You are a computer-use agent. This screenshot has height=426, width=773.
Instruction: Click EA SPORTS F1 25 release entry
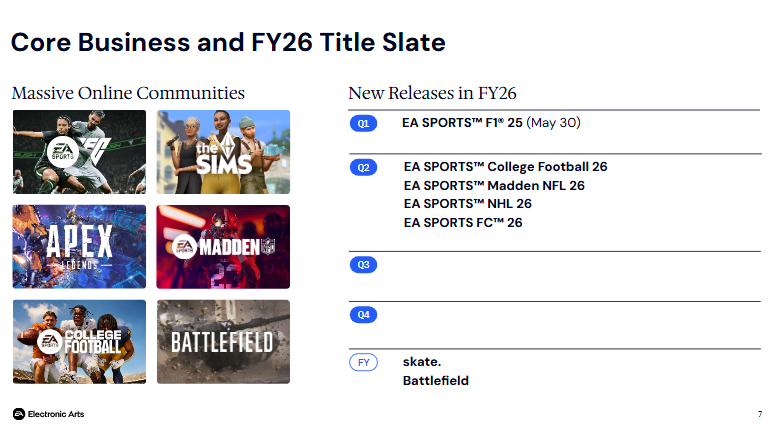click(491, 123)
